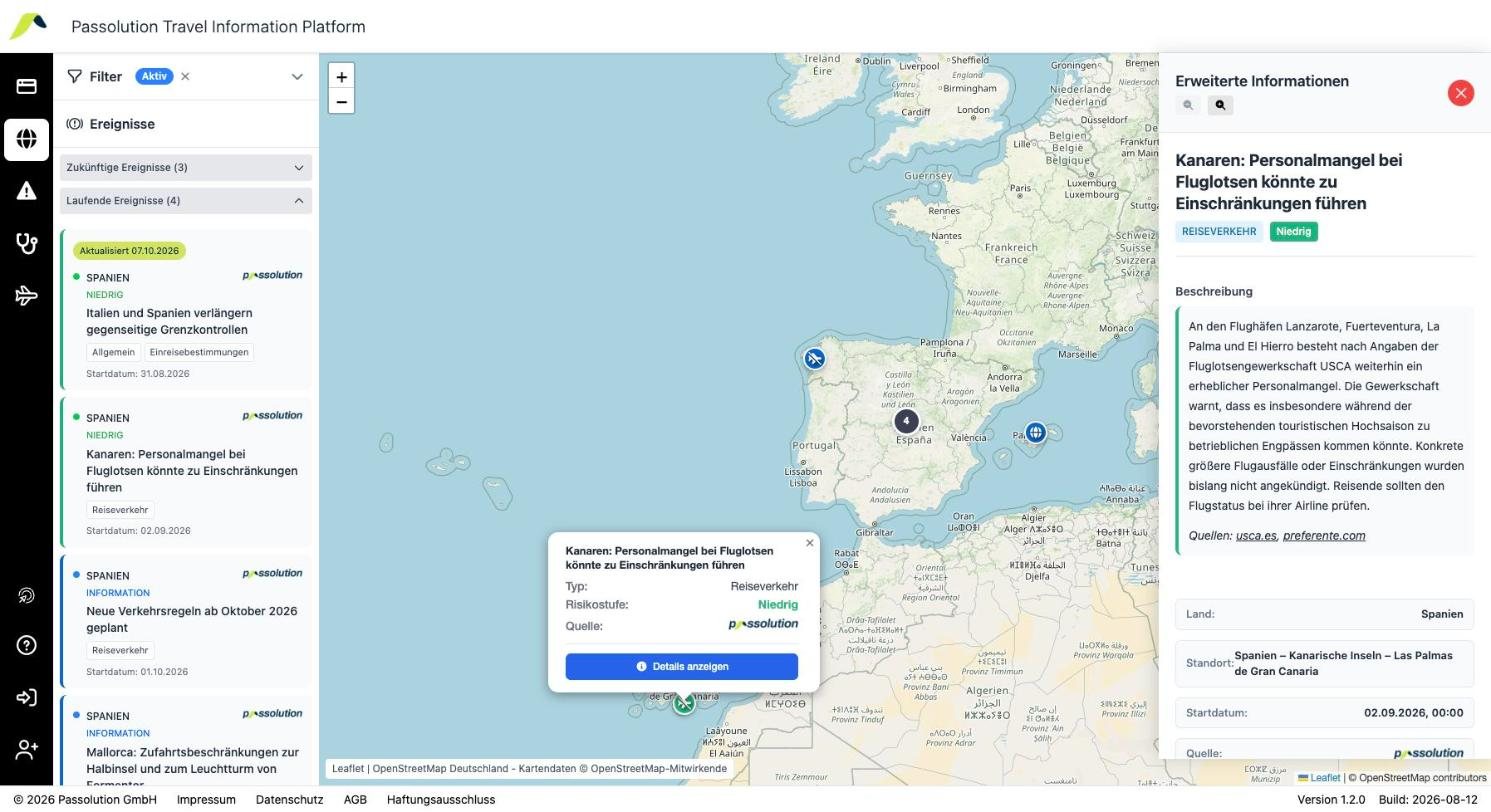Open the preferente.com source link

coord(1324,536)
